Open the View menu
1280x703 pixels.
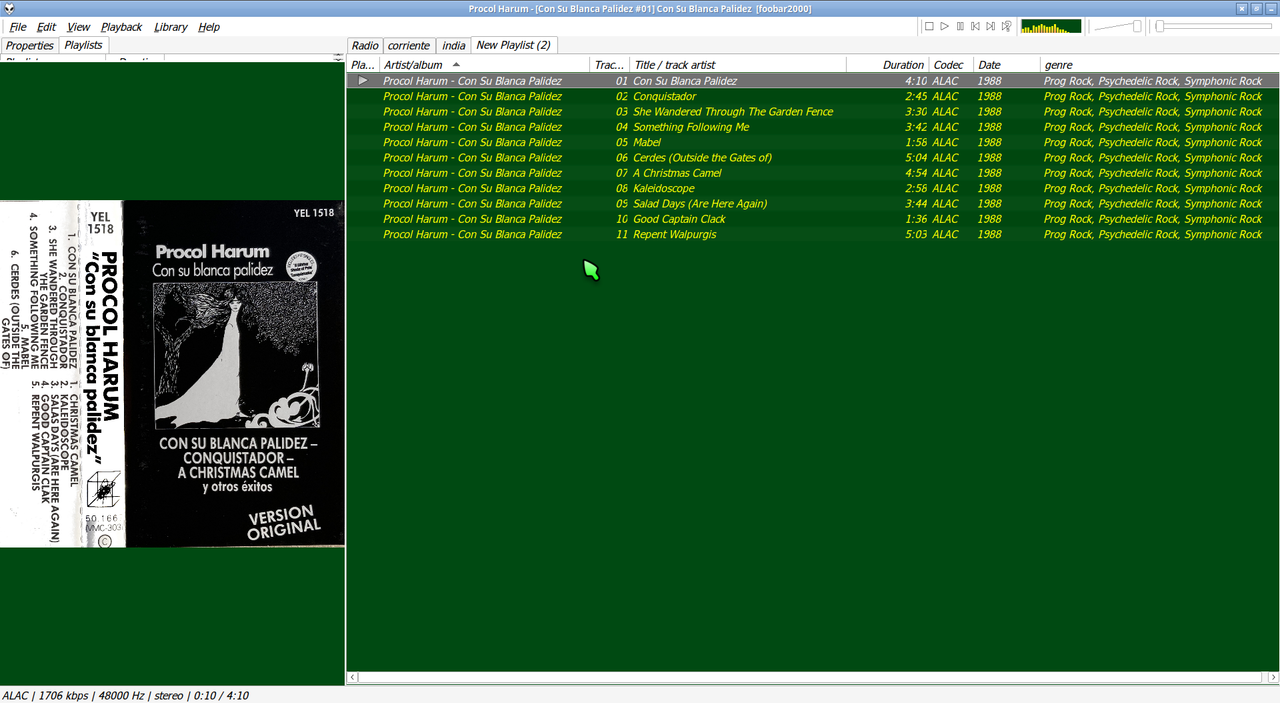pos(78,27)
